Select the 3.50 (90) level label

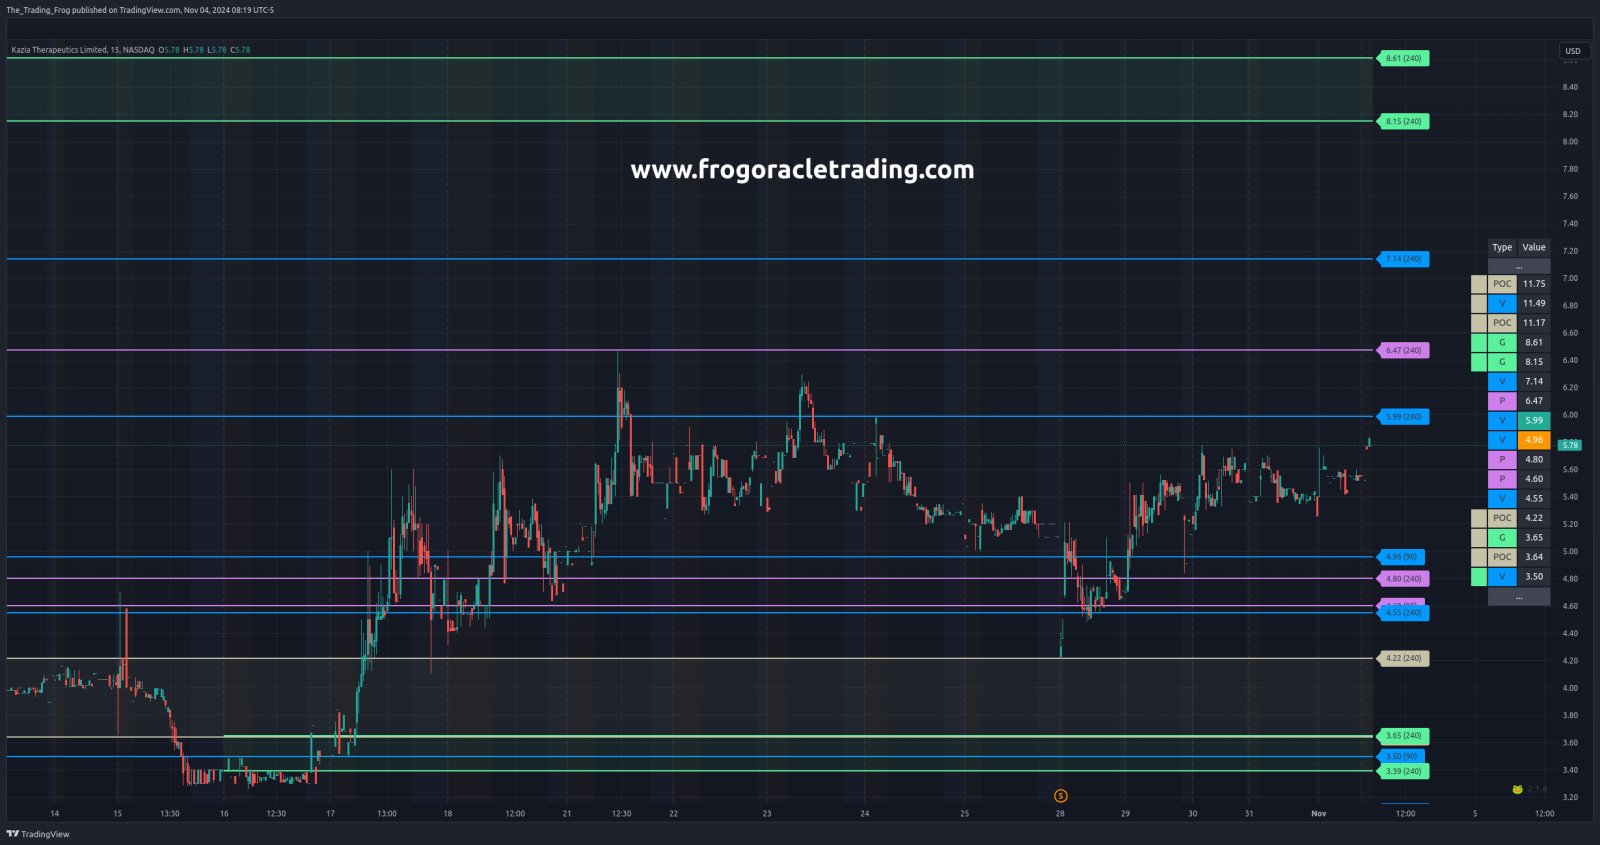1401,756
